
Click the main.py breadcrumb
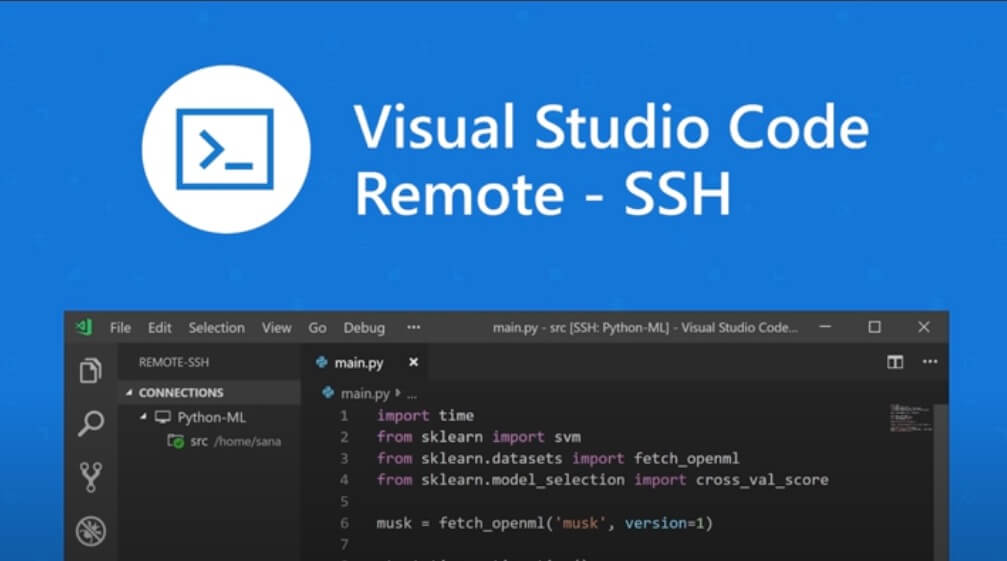tap(365, 393)
